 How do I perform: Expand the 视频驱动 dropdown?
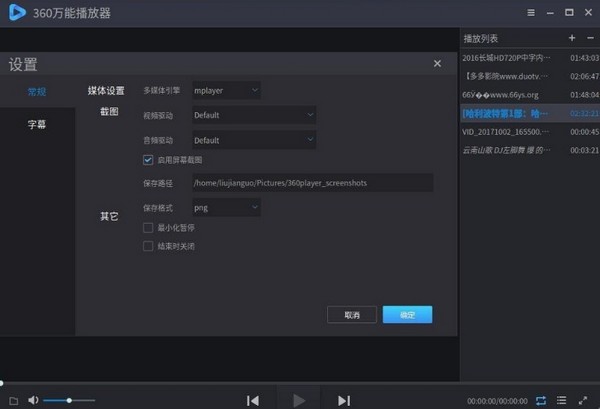[x=254, y=115]
